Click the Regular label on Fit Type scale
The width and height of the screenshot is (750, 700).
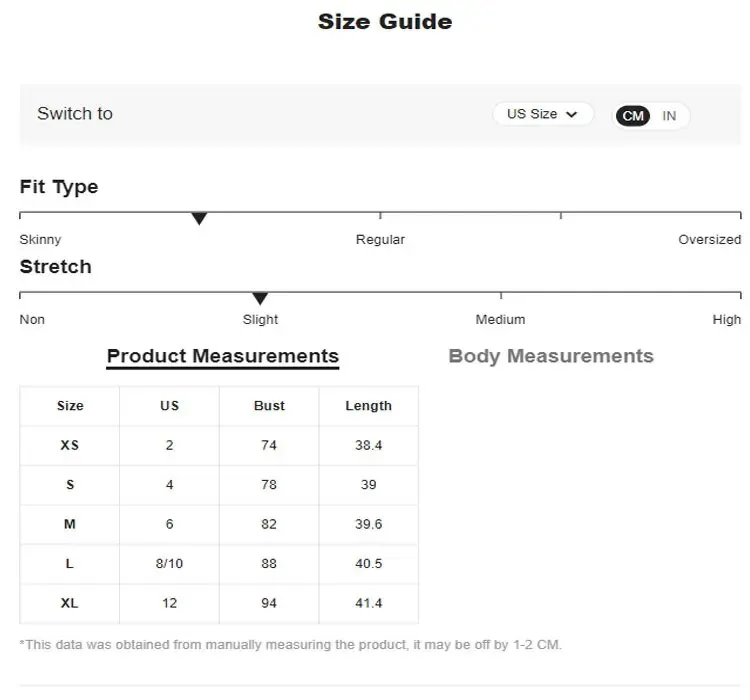(x=380, y=239)
